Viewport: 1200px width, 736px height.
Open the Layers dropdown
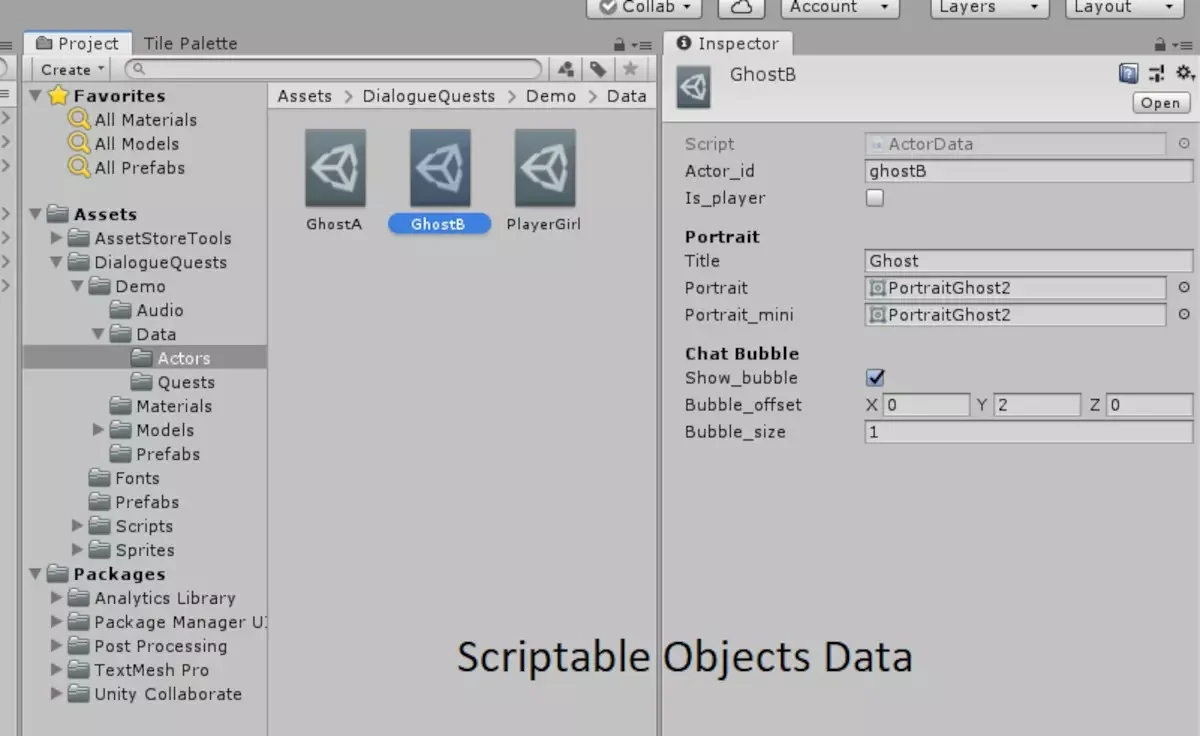click(990, 7)
